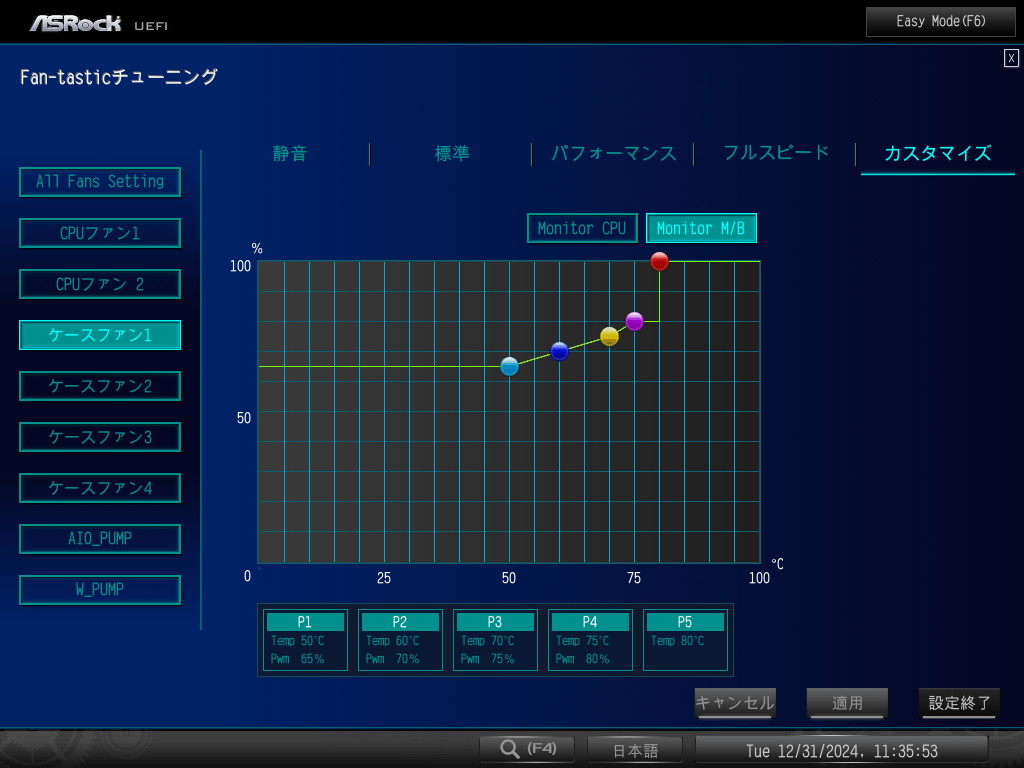Select the P4 point info box
Viewport: 1024px width, 768px height.
point(590,640)
